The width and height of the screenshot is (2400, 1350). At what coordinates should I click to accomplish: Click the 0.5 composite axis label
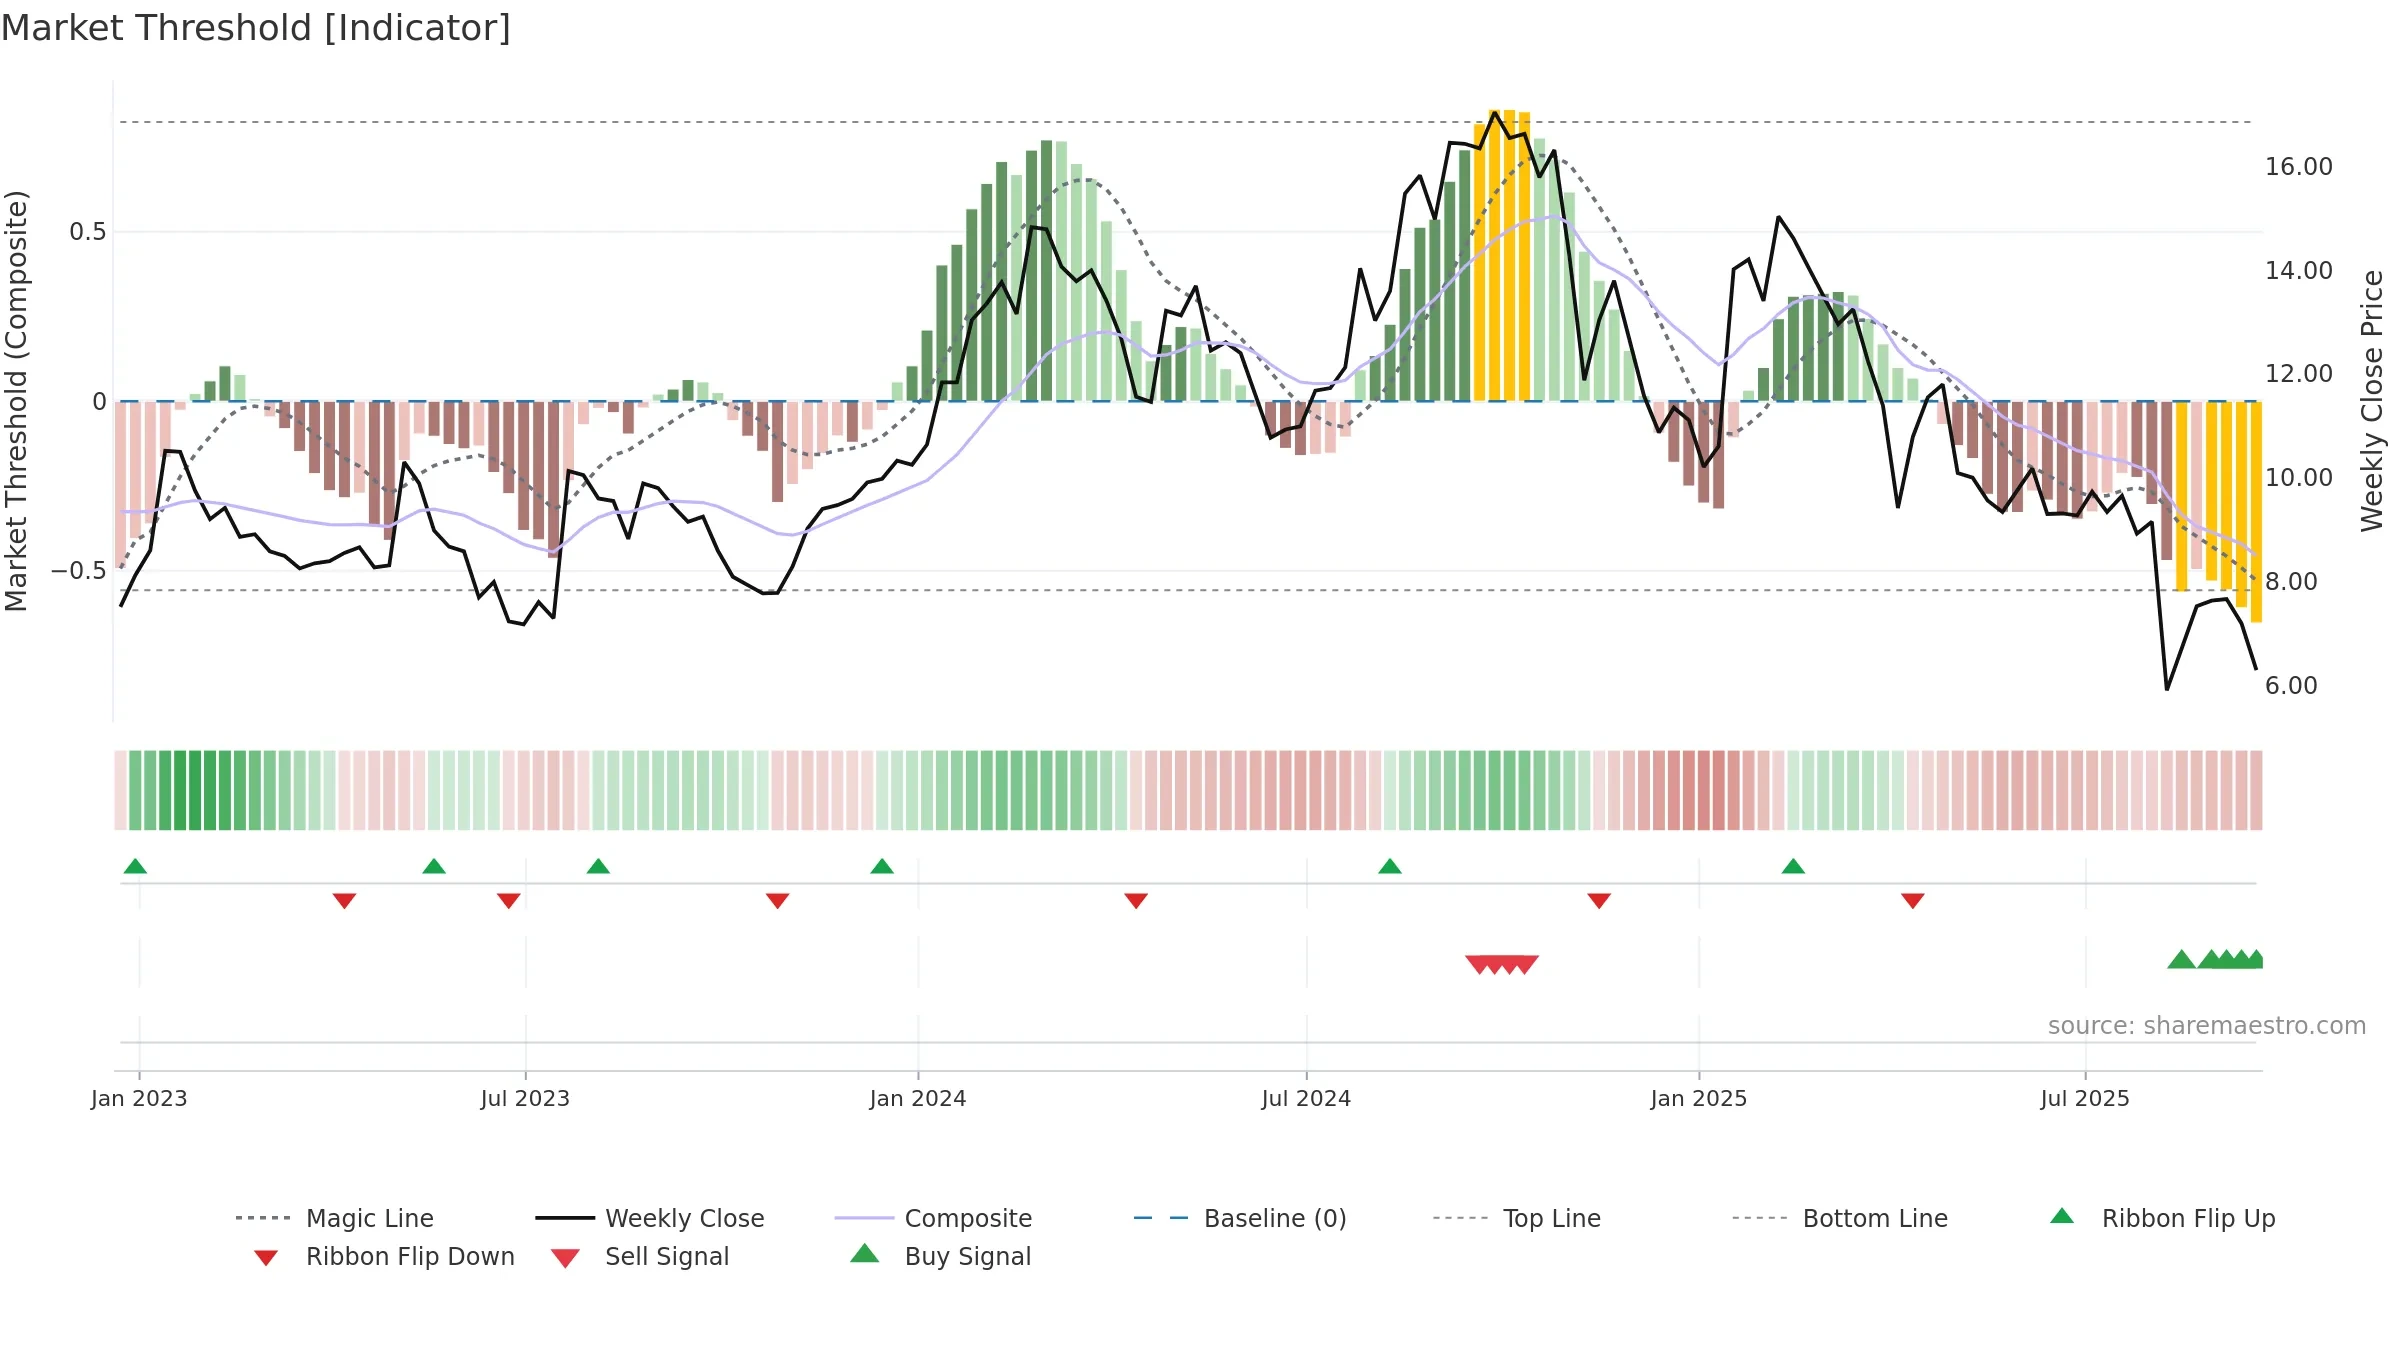tap(88, 232)
